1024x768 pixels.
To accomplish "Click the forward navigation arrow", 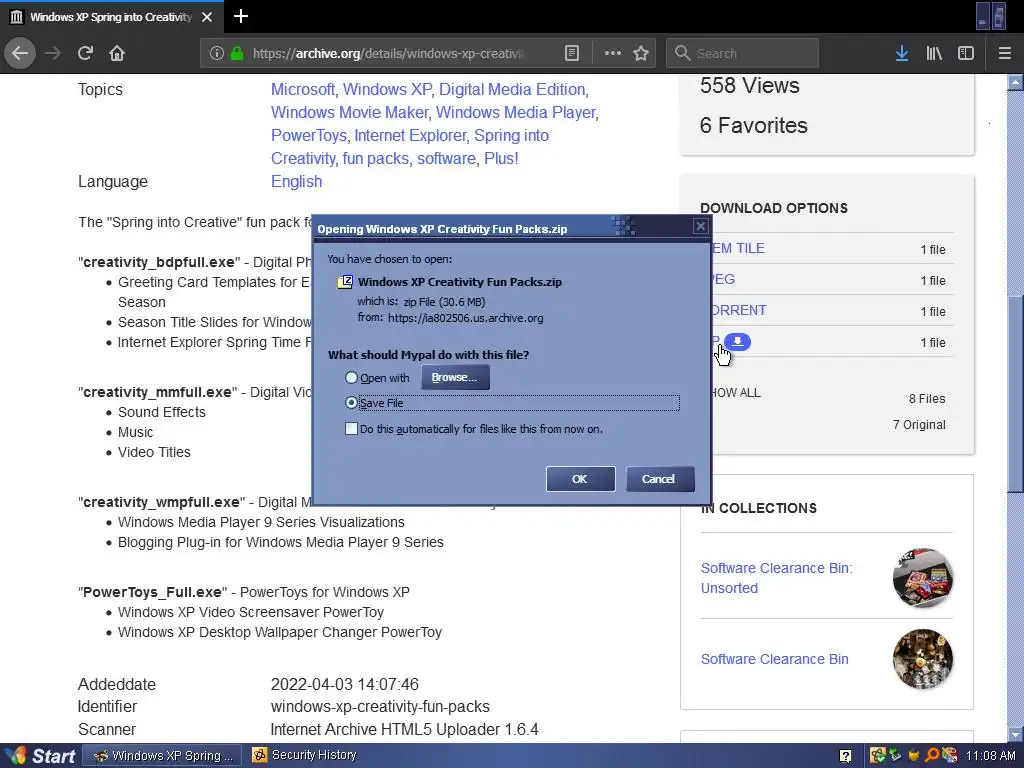I will point(53,53).
